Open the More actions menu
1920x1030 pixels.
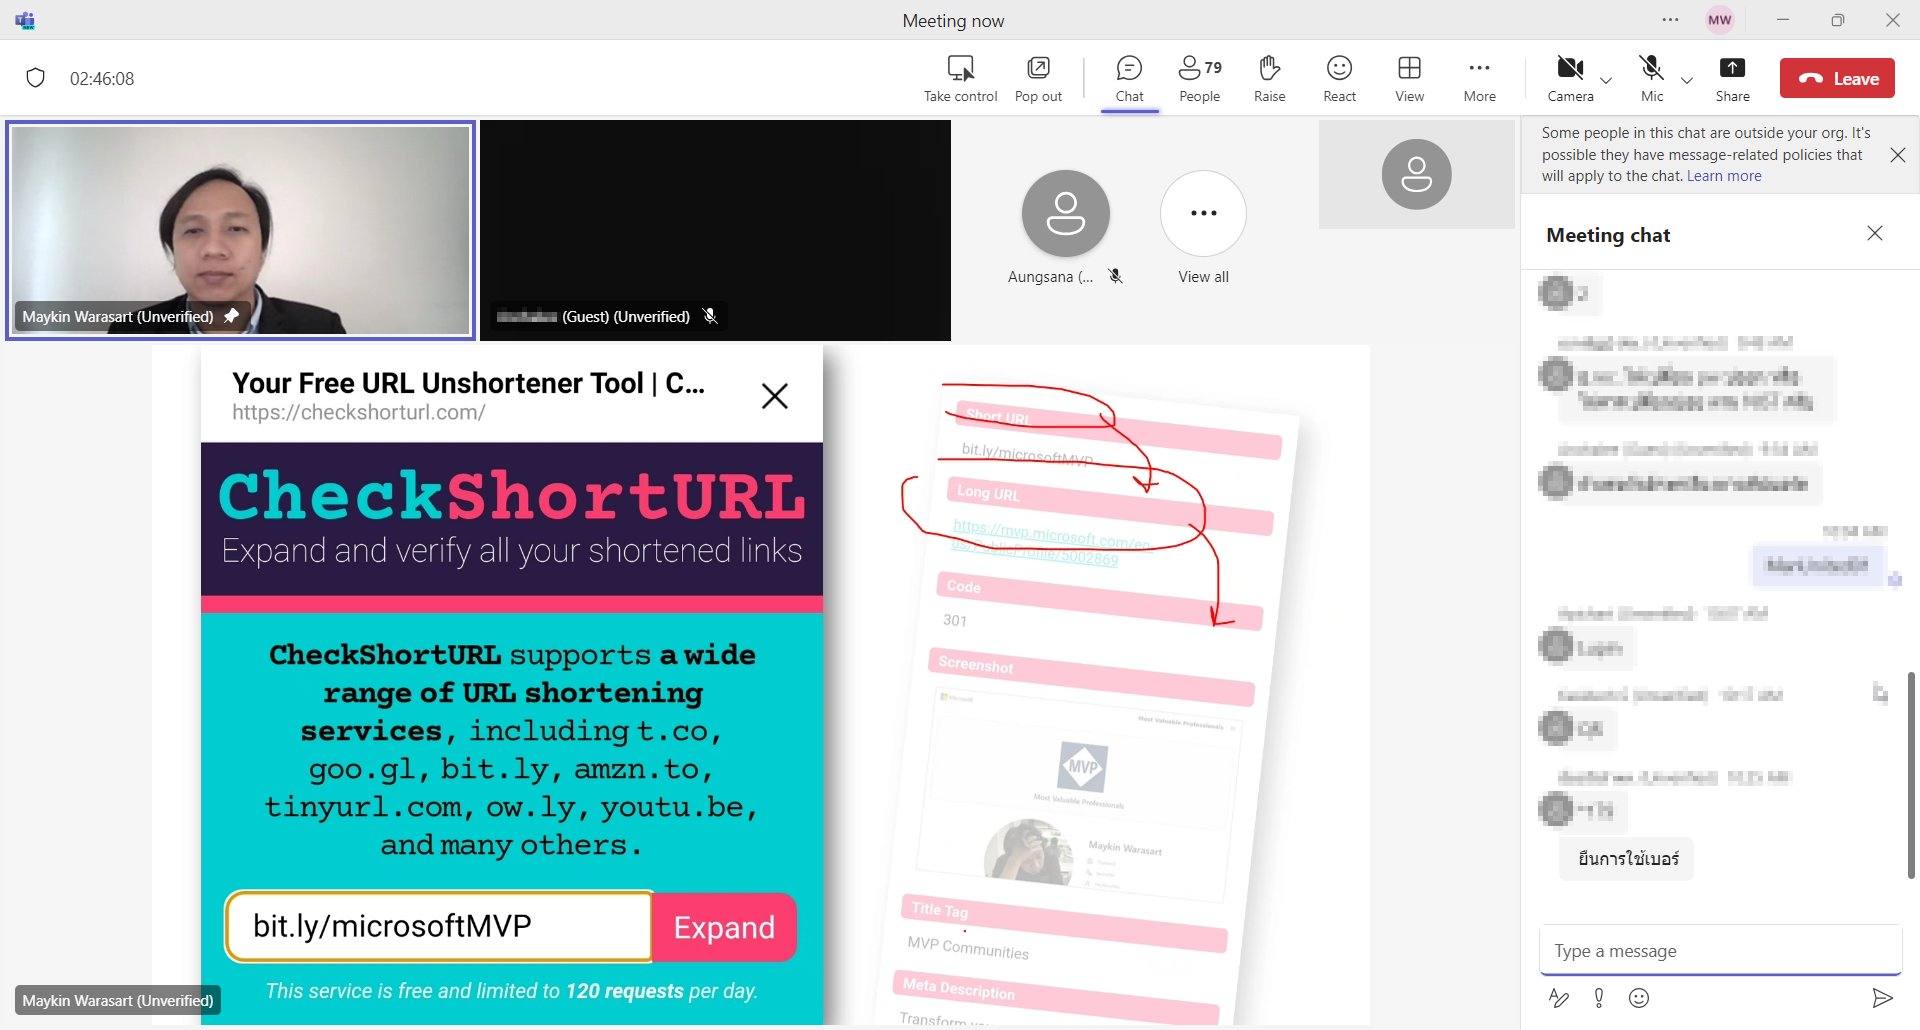[1479, 79]
